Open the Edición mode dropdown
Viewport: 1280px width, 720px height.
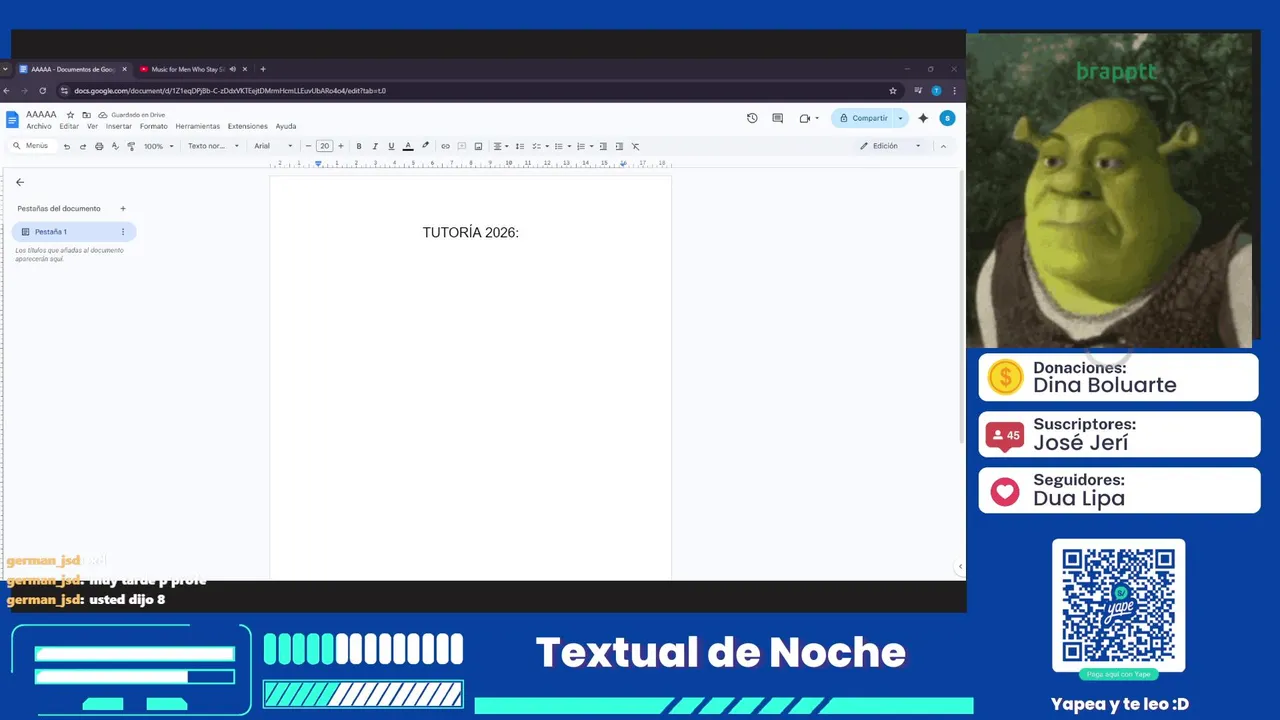tap(890, 146)
